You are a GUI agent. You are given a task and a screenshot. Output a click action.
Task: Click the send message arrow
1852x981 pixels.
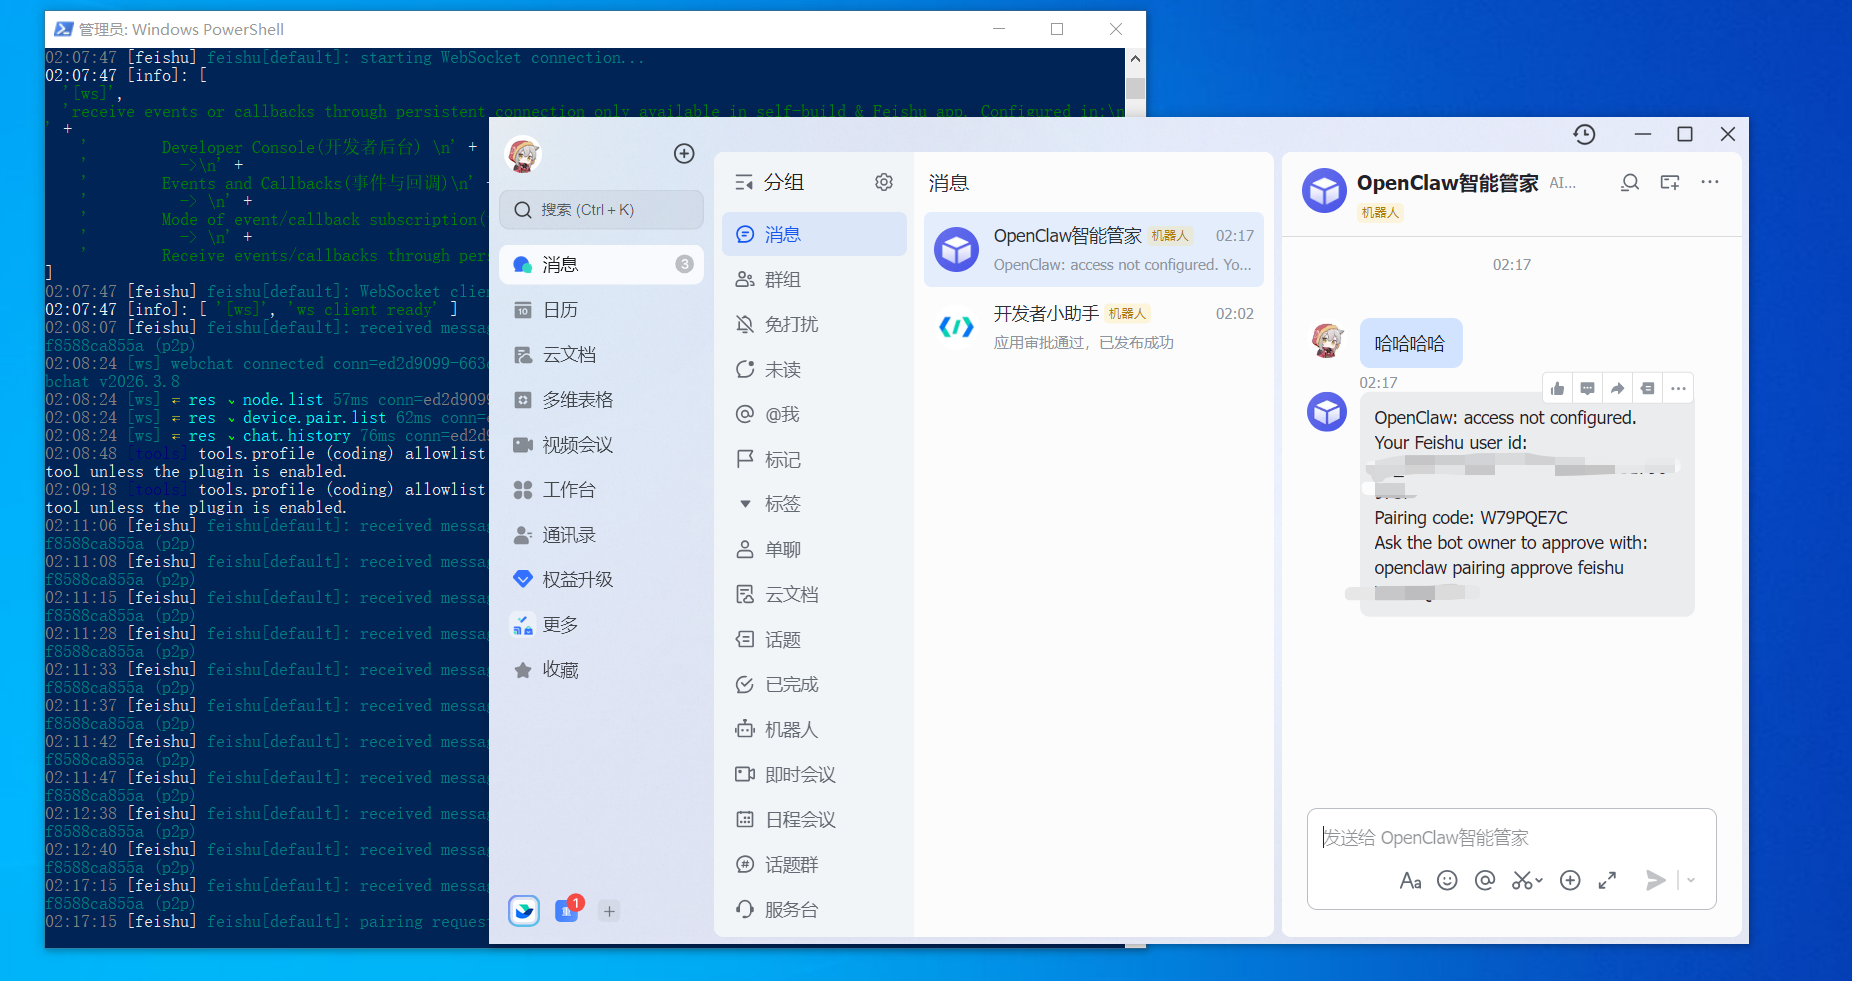click(1655, 880)
